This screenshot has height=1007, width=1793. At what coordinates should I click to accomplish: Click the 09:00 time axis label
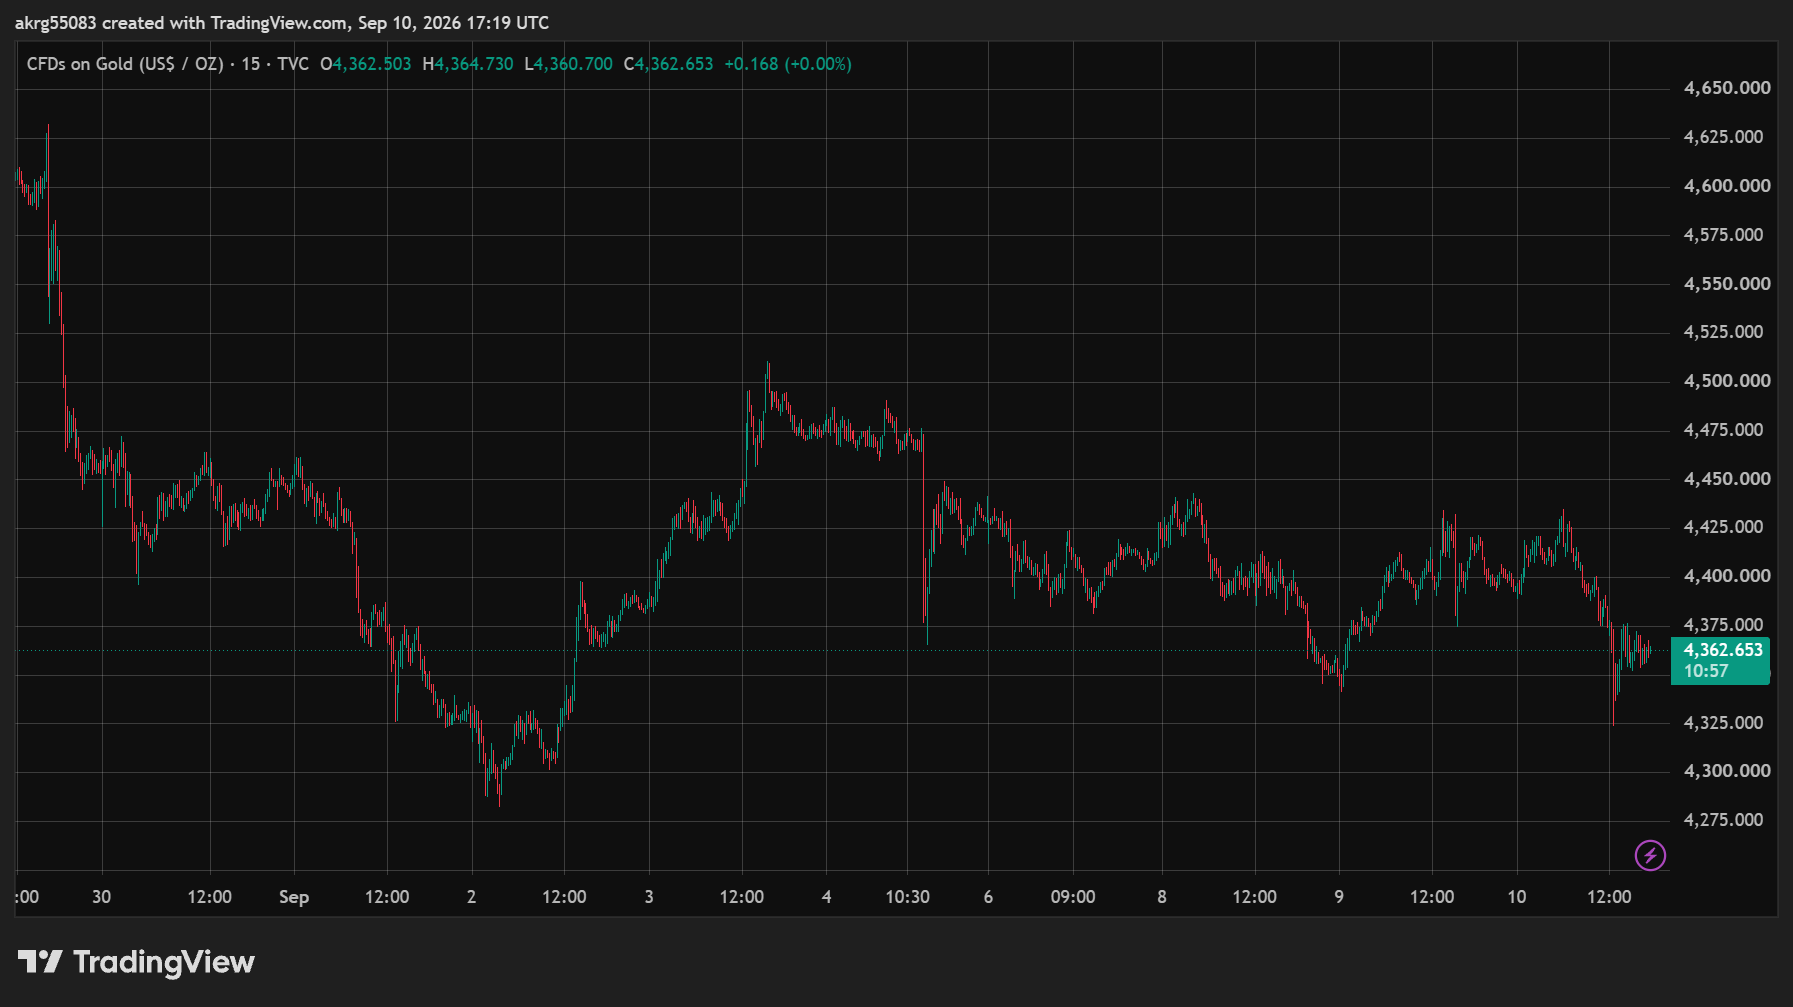(x=1073, y=897)
